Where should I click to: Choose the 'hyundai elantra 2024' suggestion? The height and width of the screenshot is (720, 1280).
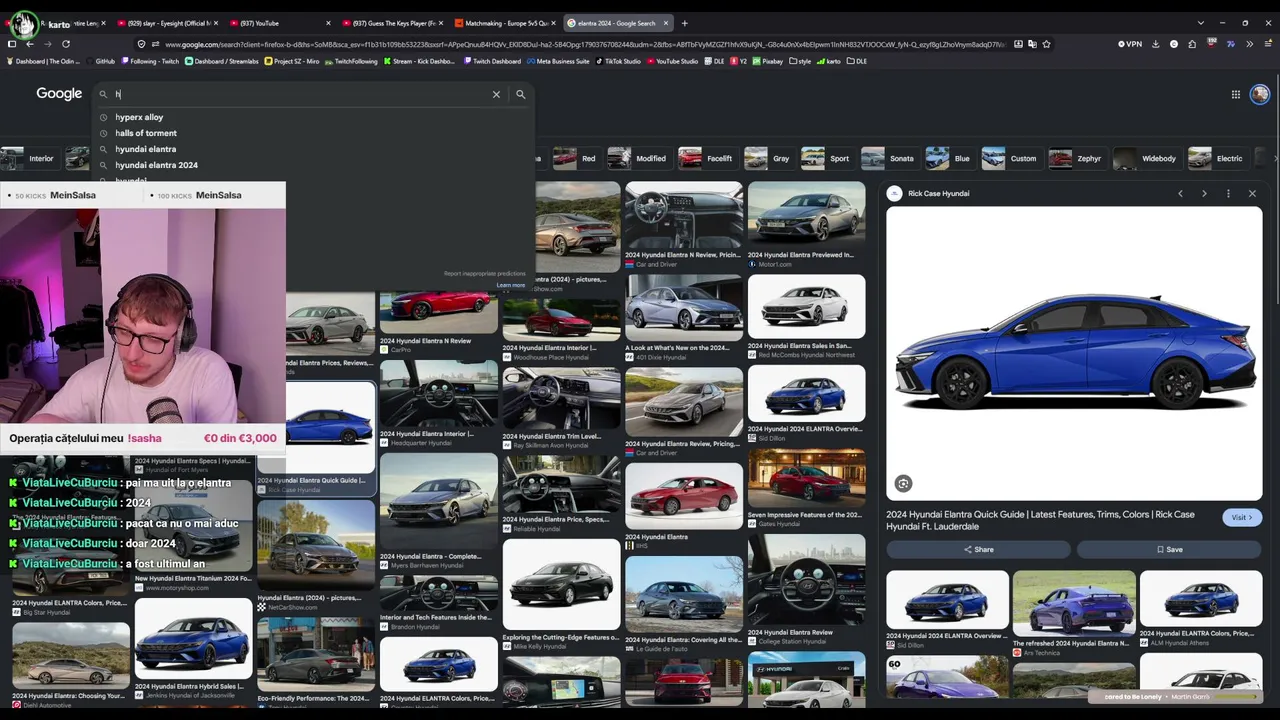(156, 165)
